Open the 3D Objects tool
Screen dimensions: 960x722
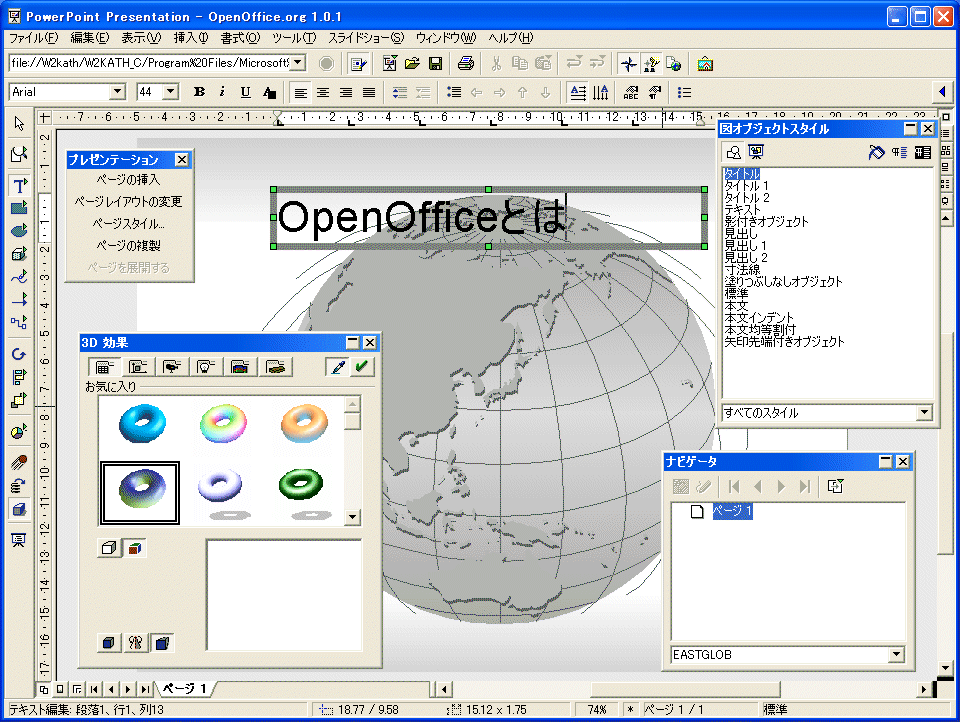coord(19,254)
